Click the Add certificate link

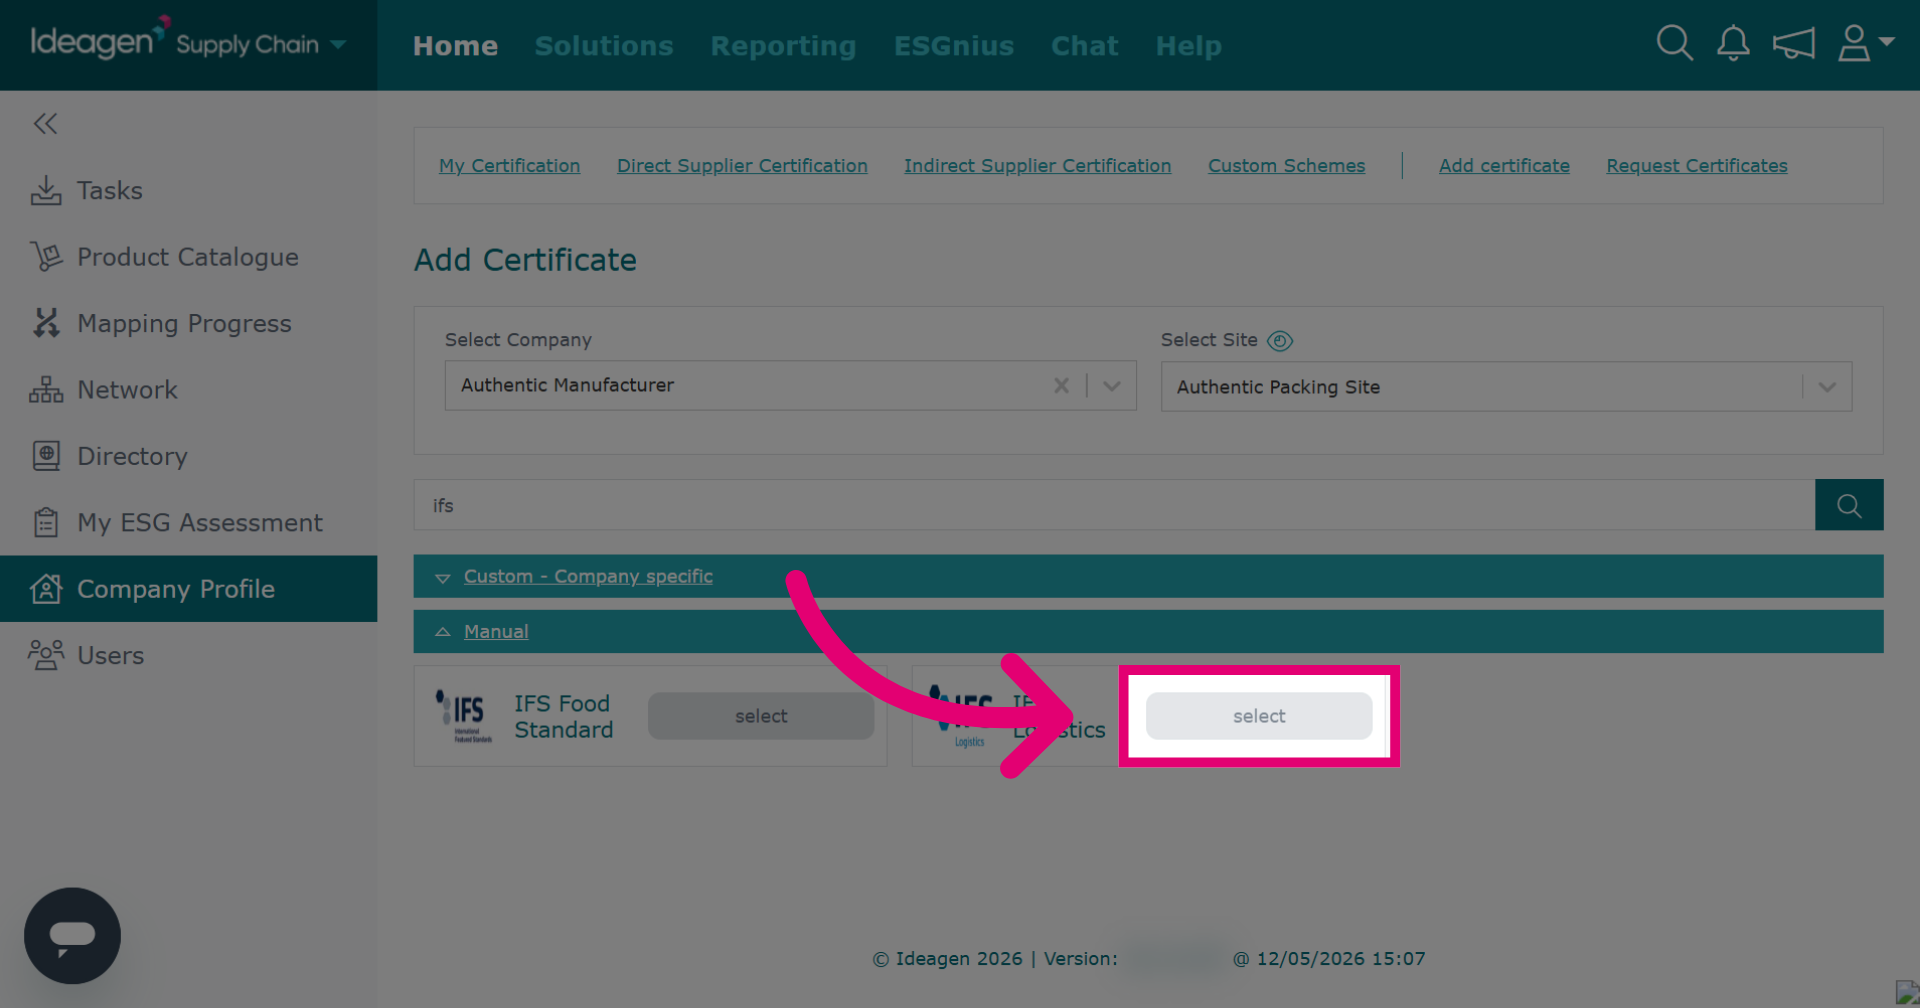[1504, 166]
